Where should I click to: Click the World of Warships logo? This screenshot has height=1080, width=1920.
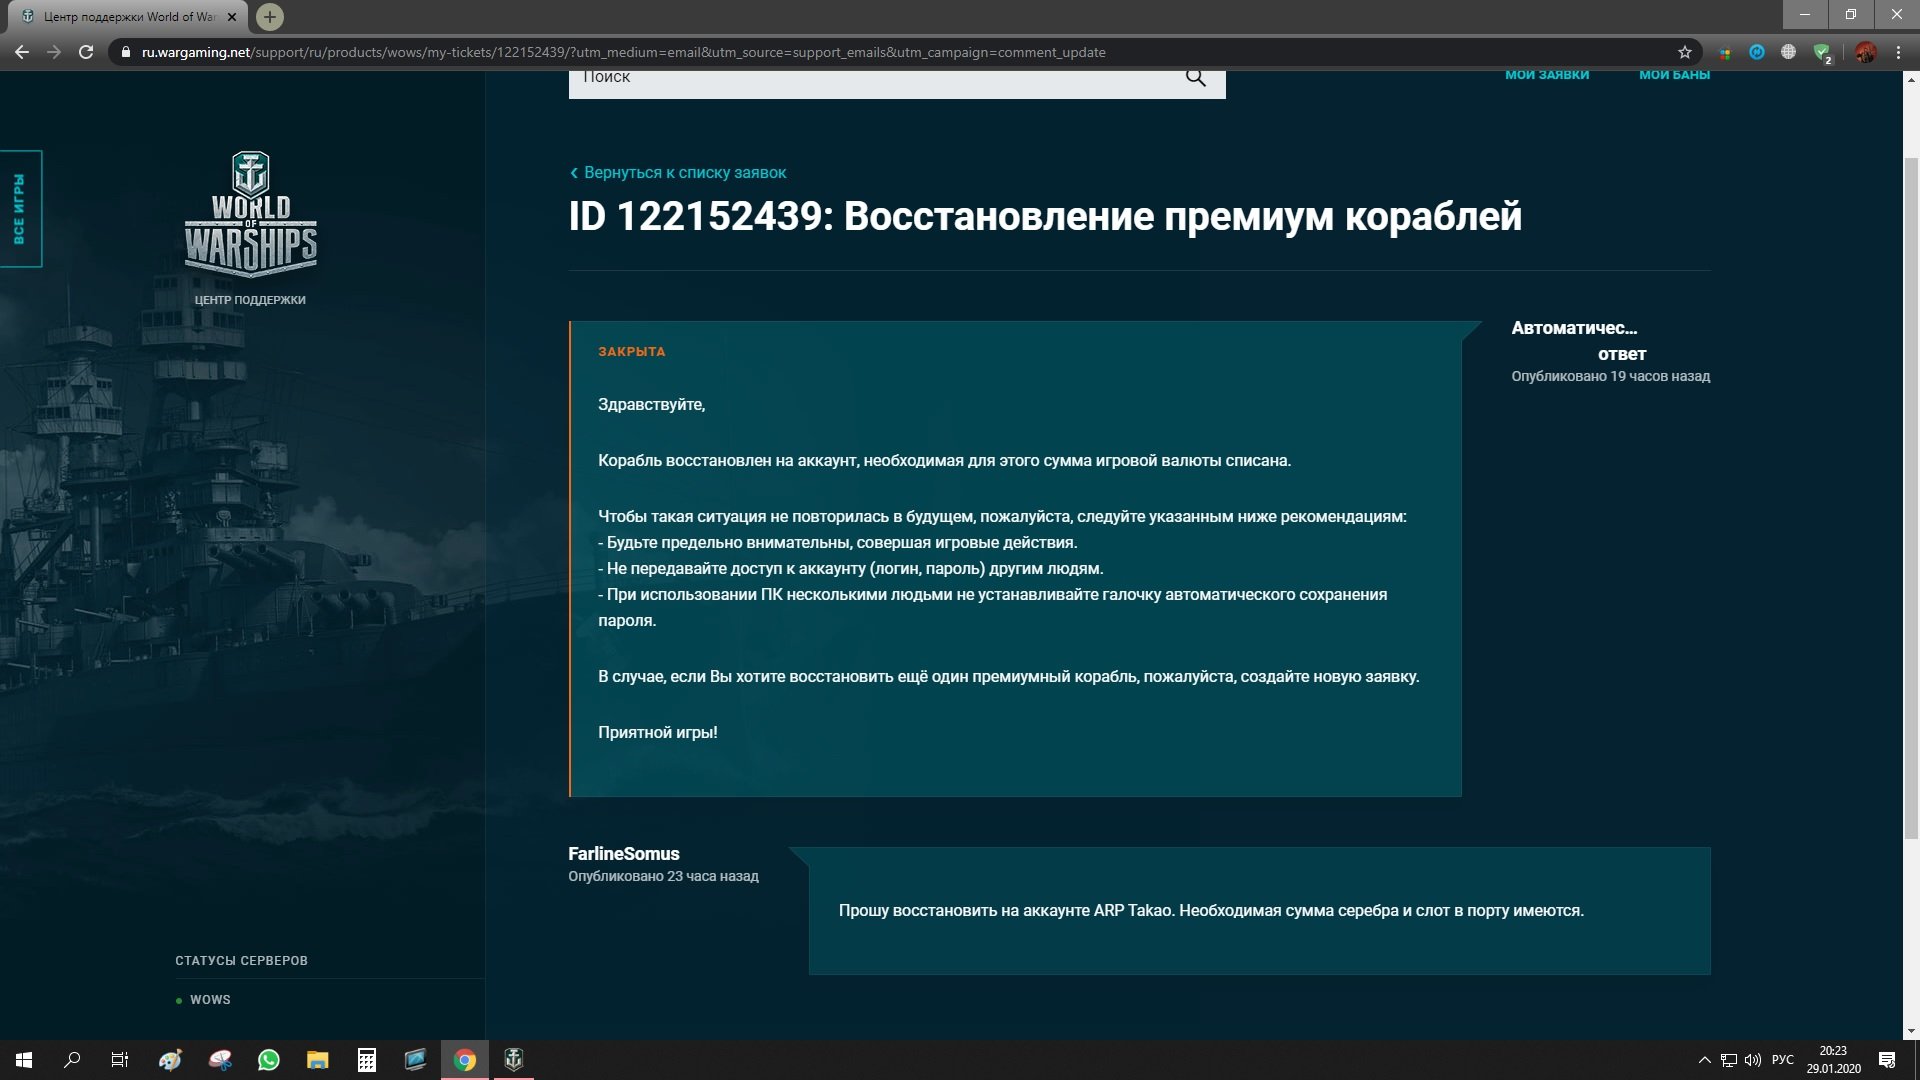pyautogui.click(x=250, y=213)
